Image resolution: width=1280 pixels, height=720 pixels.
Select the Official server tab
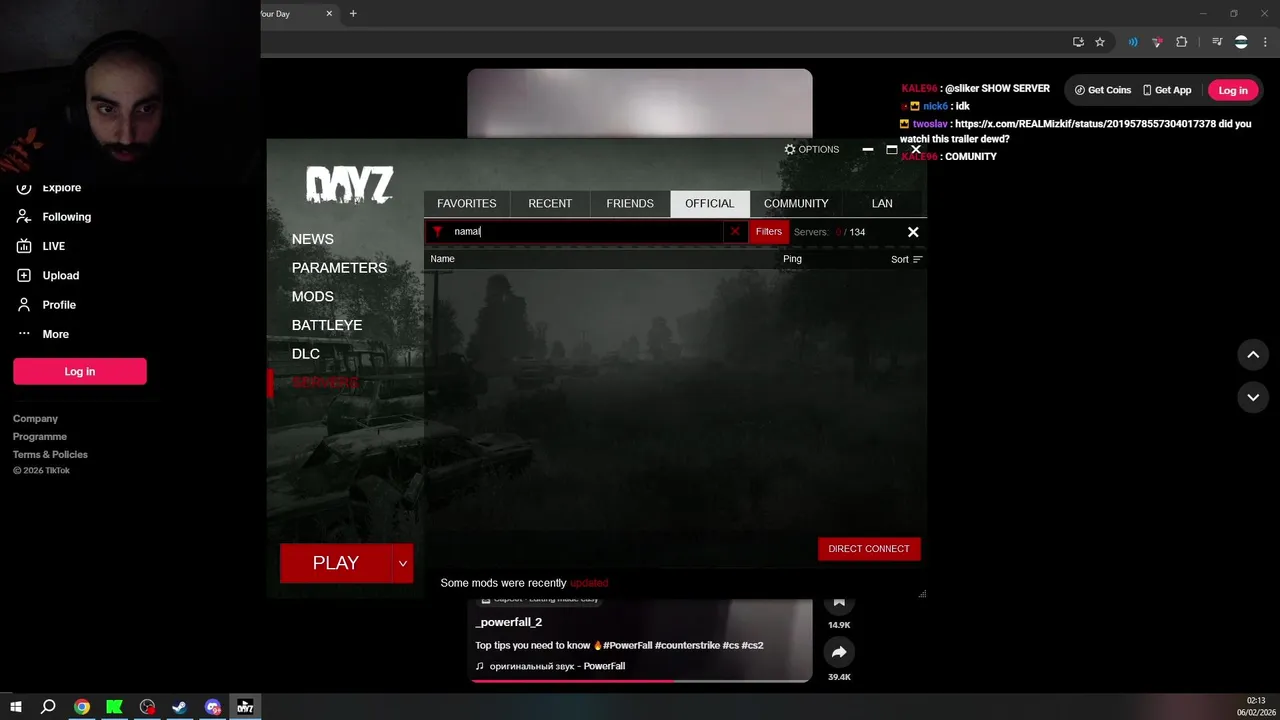710,203
